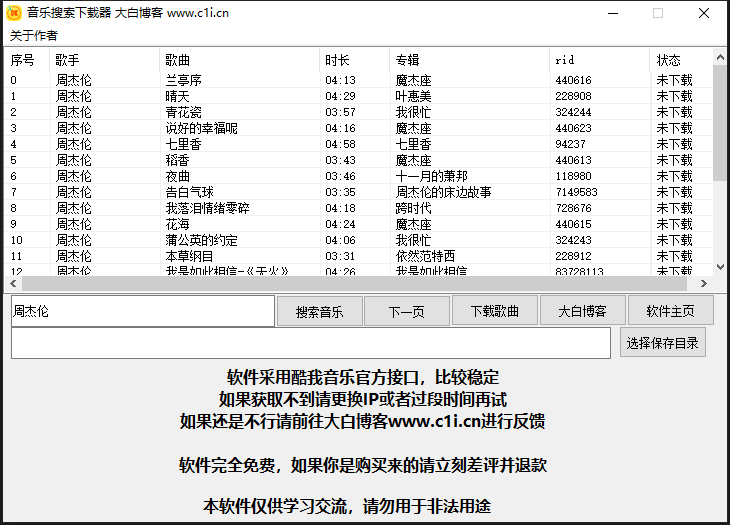
Task: Click the rid column header
Action: 598,60
